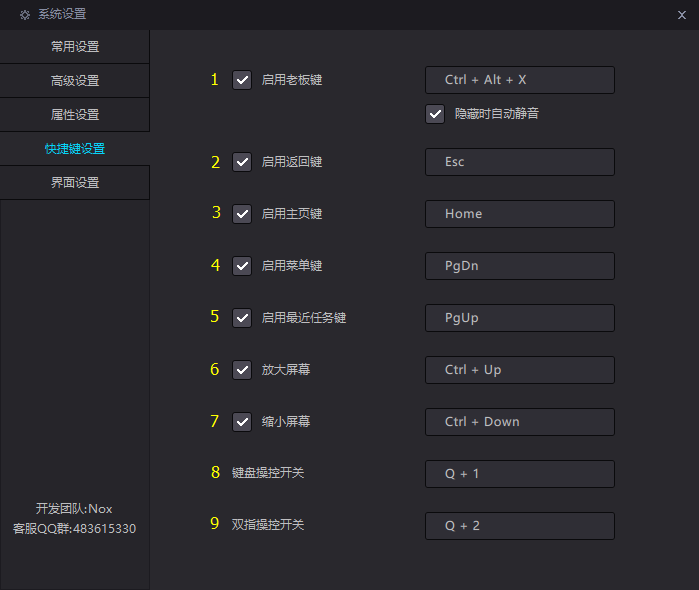Click the Ctrl + Alt + X hotkey field
This screenshot has height=590, width=699.
point(519,80)
